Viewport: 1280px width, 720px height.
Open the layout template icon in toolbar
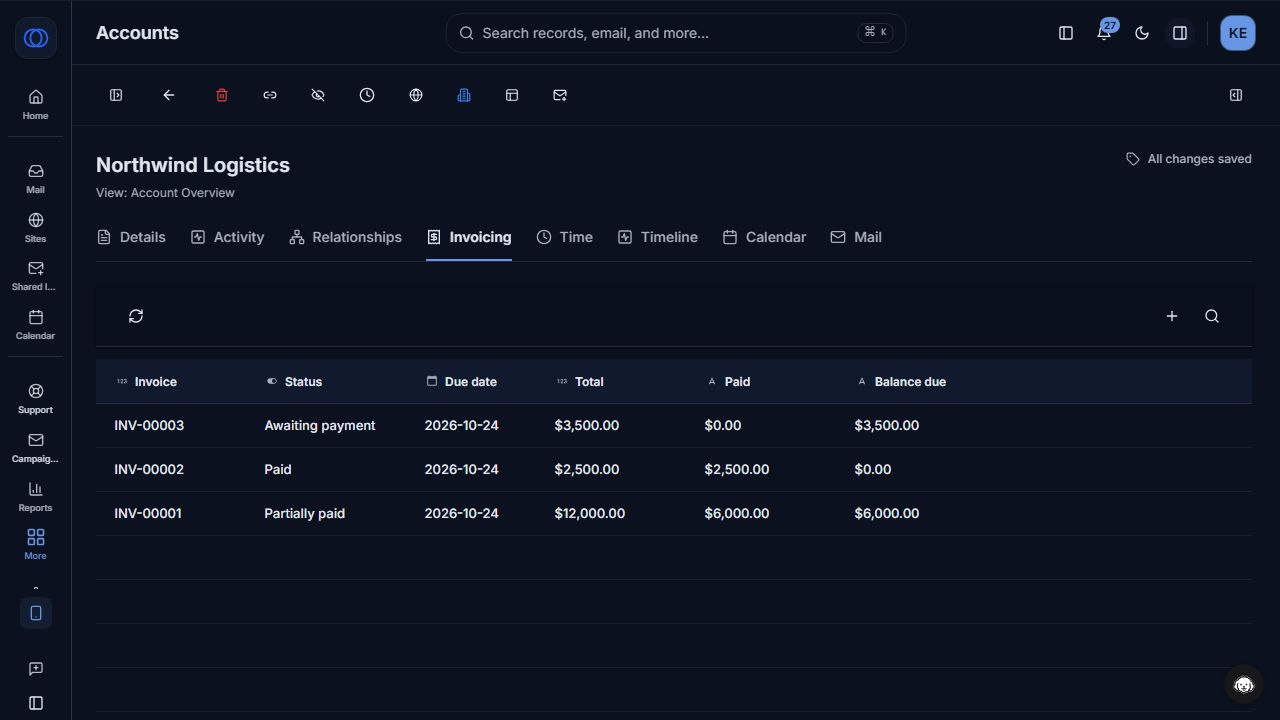pyautogui.click(x=512, y=95)
